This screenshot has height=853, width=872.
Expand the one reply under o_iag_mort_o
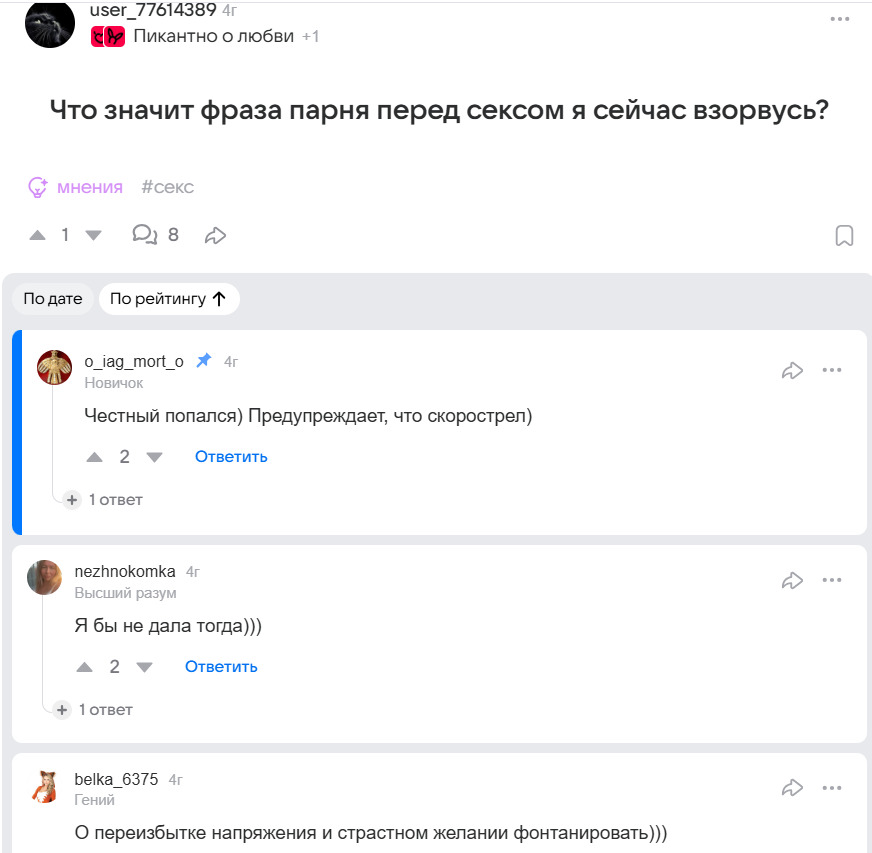[104, 499]
